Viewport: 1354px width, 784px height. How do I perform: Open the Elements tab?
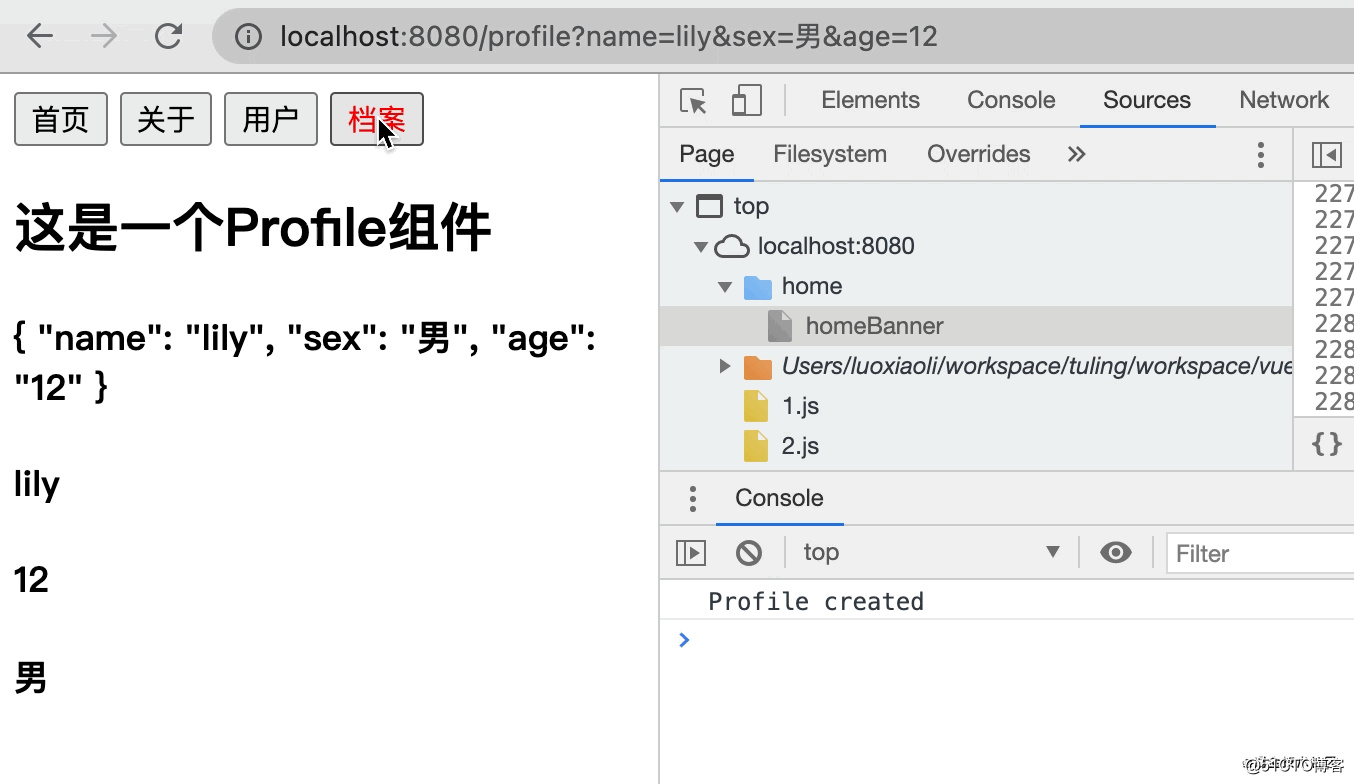870,100
